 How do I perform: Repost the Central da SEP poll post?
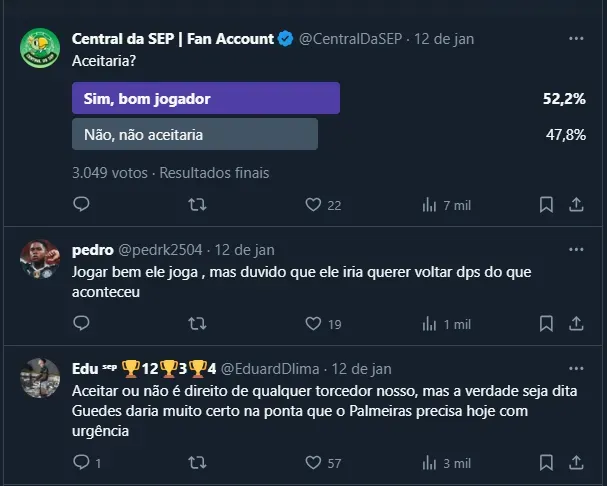[198, 204]
